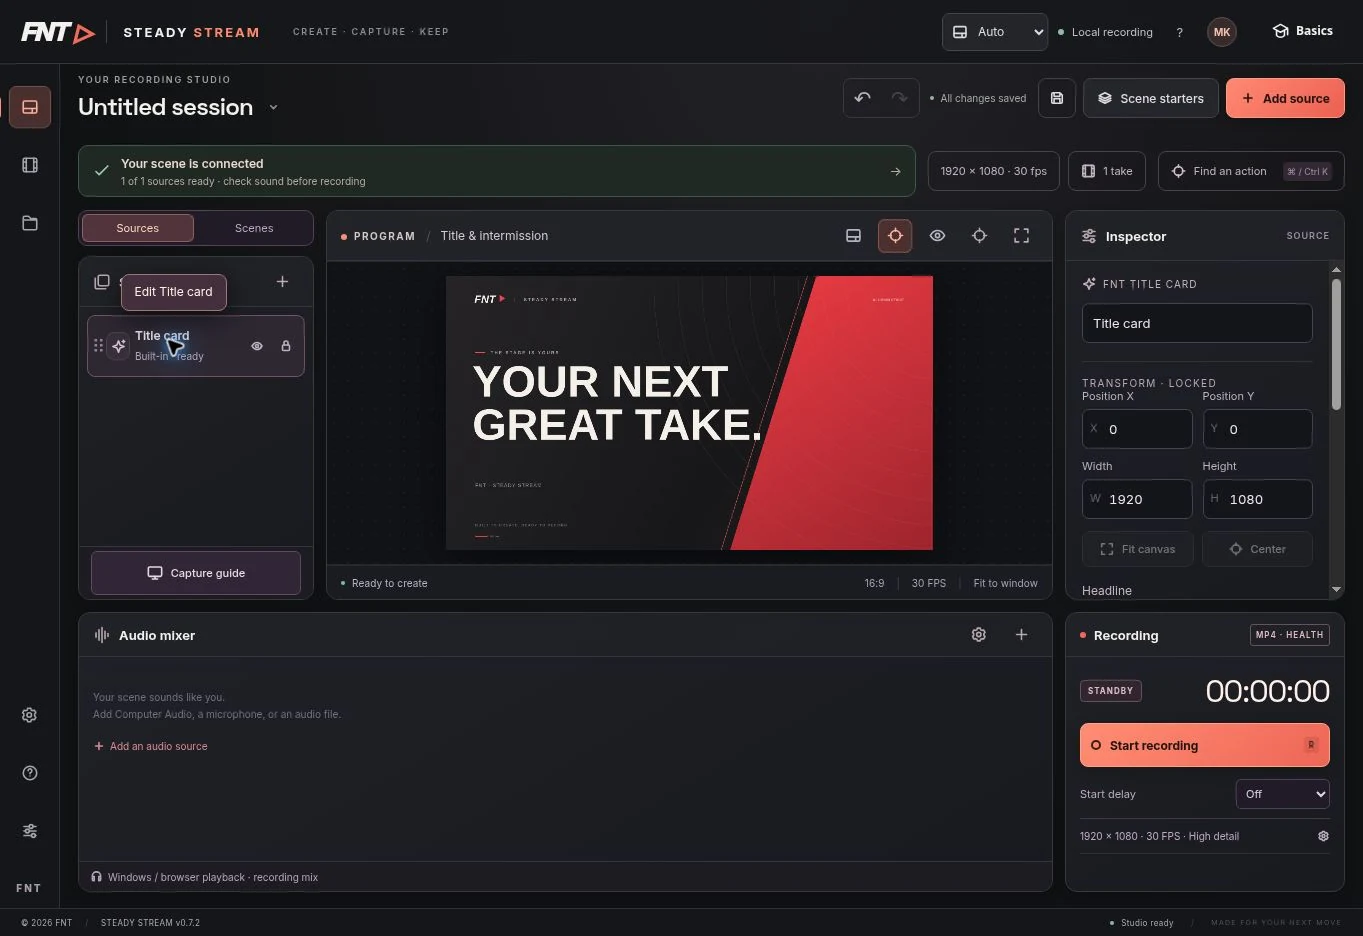
Task: Open the folder files sidebar icon
Action: 30,223
